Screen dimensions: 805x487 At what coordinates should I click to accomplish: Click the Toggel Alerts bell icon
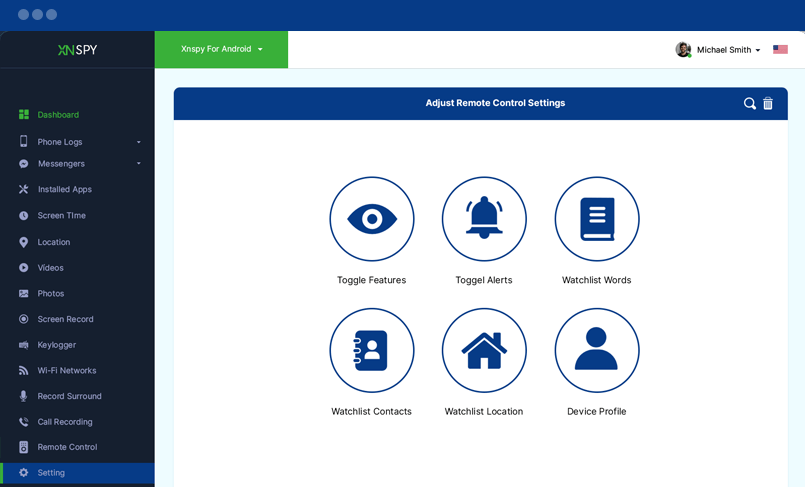(484, 219)
